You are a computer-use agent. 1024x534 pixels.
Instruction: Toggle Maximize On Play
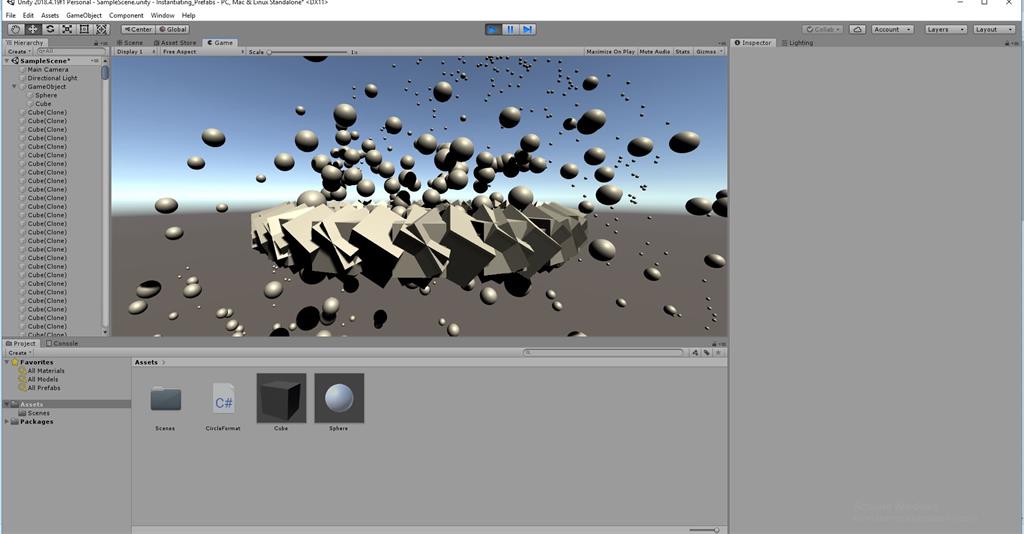(x=610, y=51)
